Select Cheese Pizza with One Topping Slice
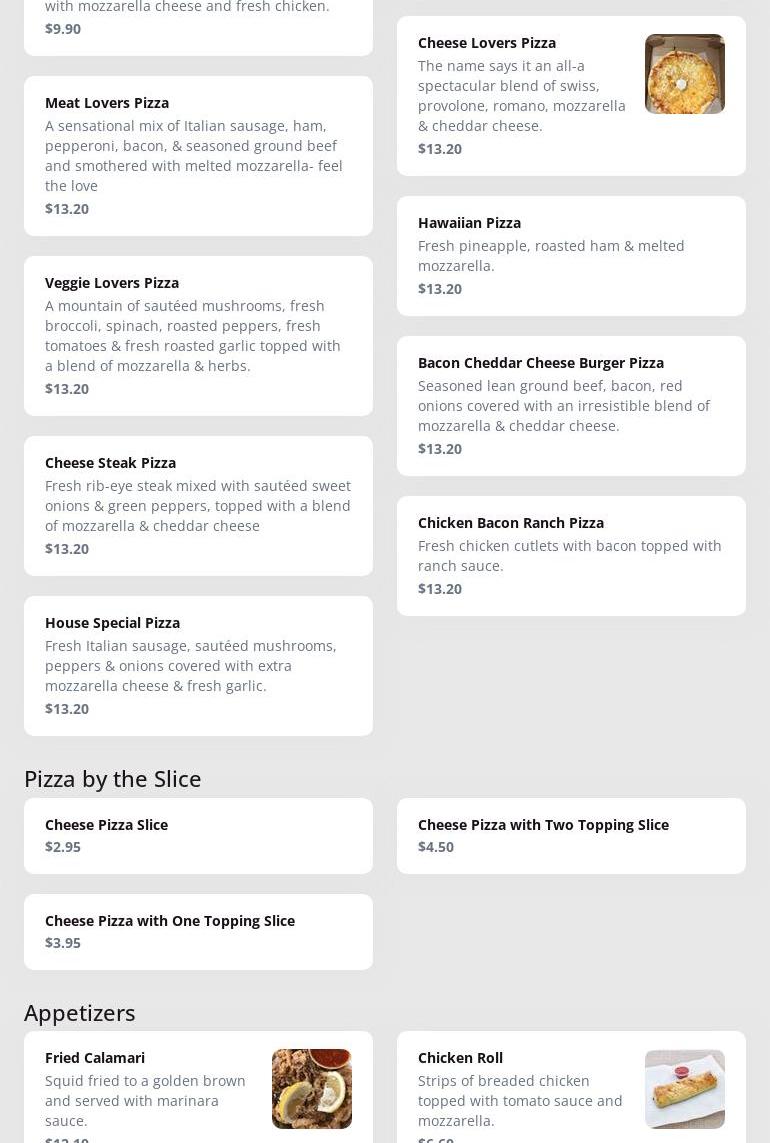The height and width of the screenshot is (1143, 770). pos(198,932)
